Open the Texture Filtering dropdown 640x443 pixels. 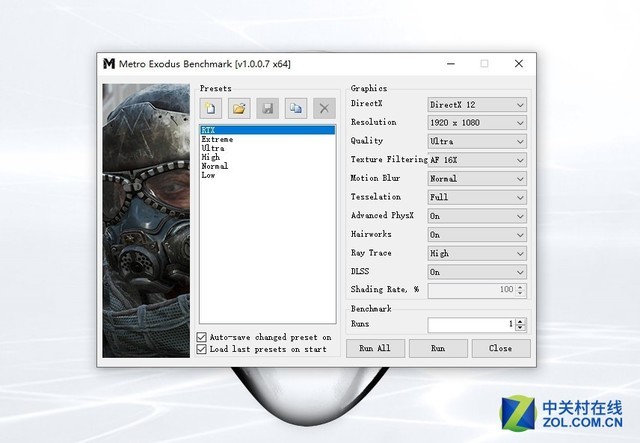(x=477, y=160)
